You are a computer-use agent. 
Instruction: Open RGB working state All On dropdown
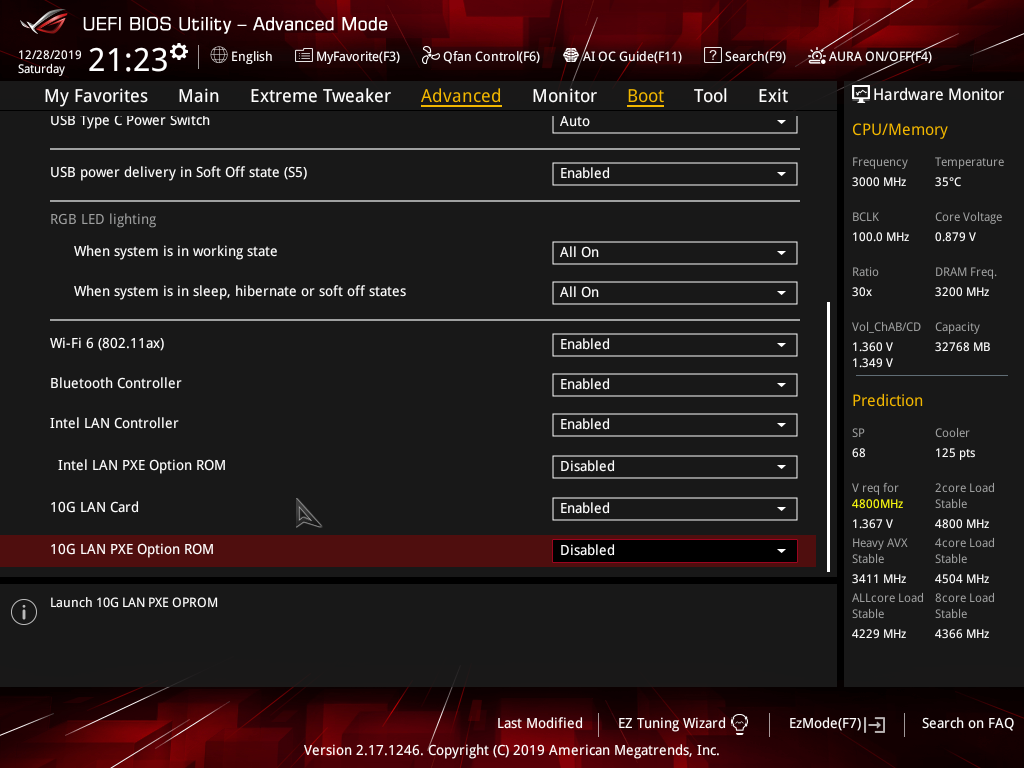(675, 253)
